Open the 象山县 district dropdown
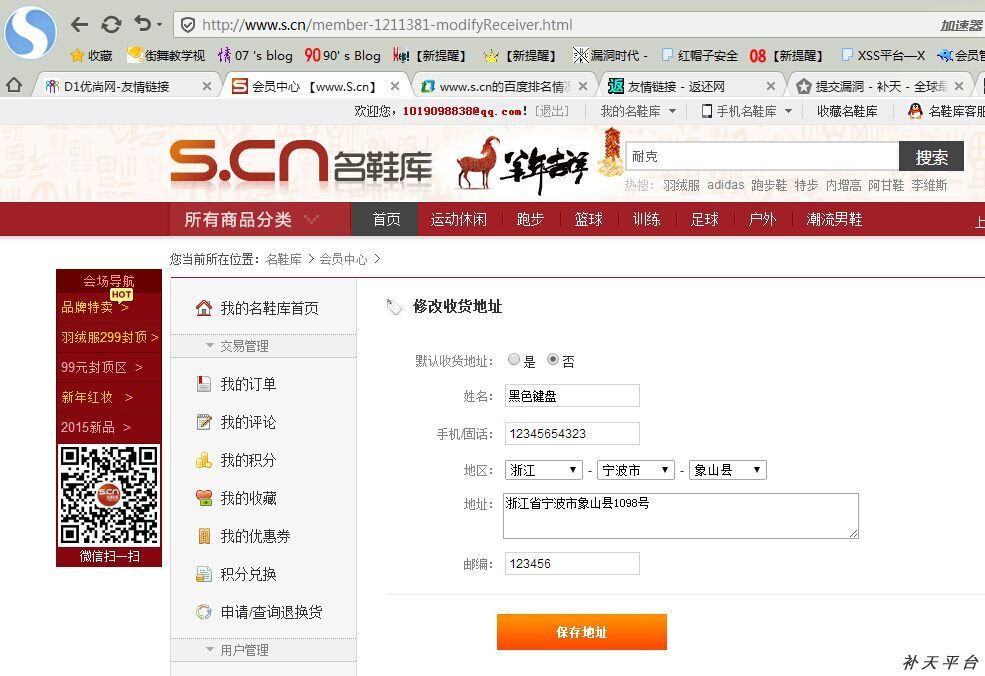The height and width of the screenshot is (676, 985). pos(727,470)
